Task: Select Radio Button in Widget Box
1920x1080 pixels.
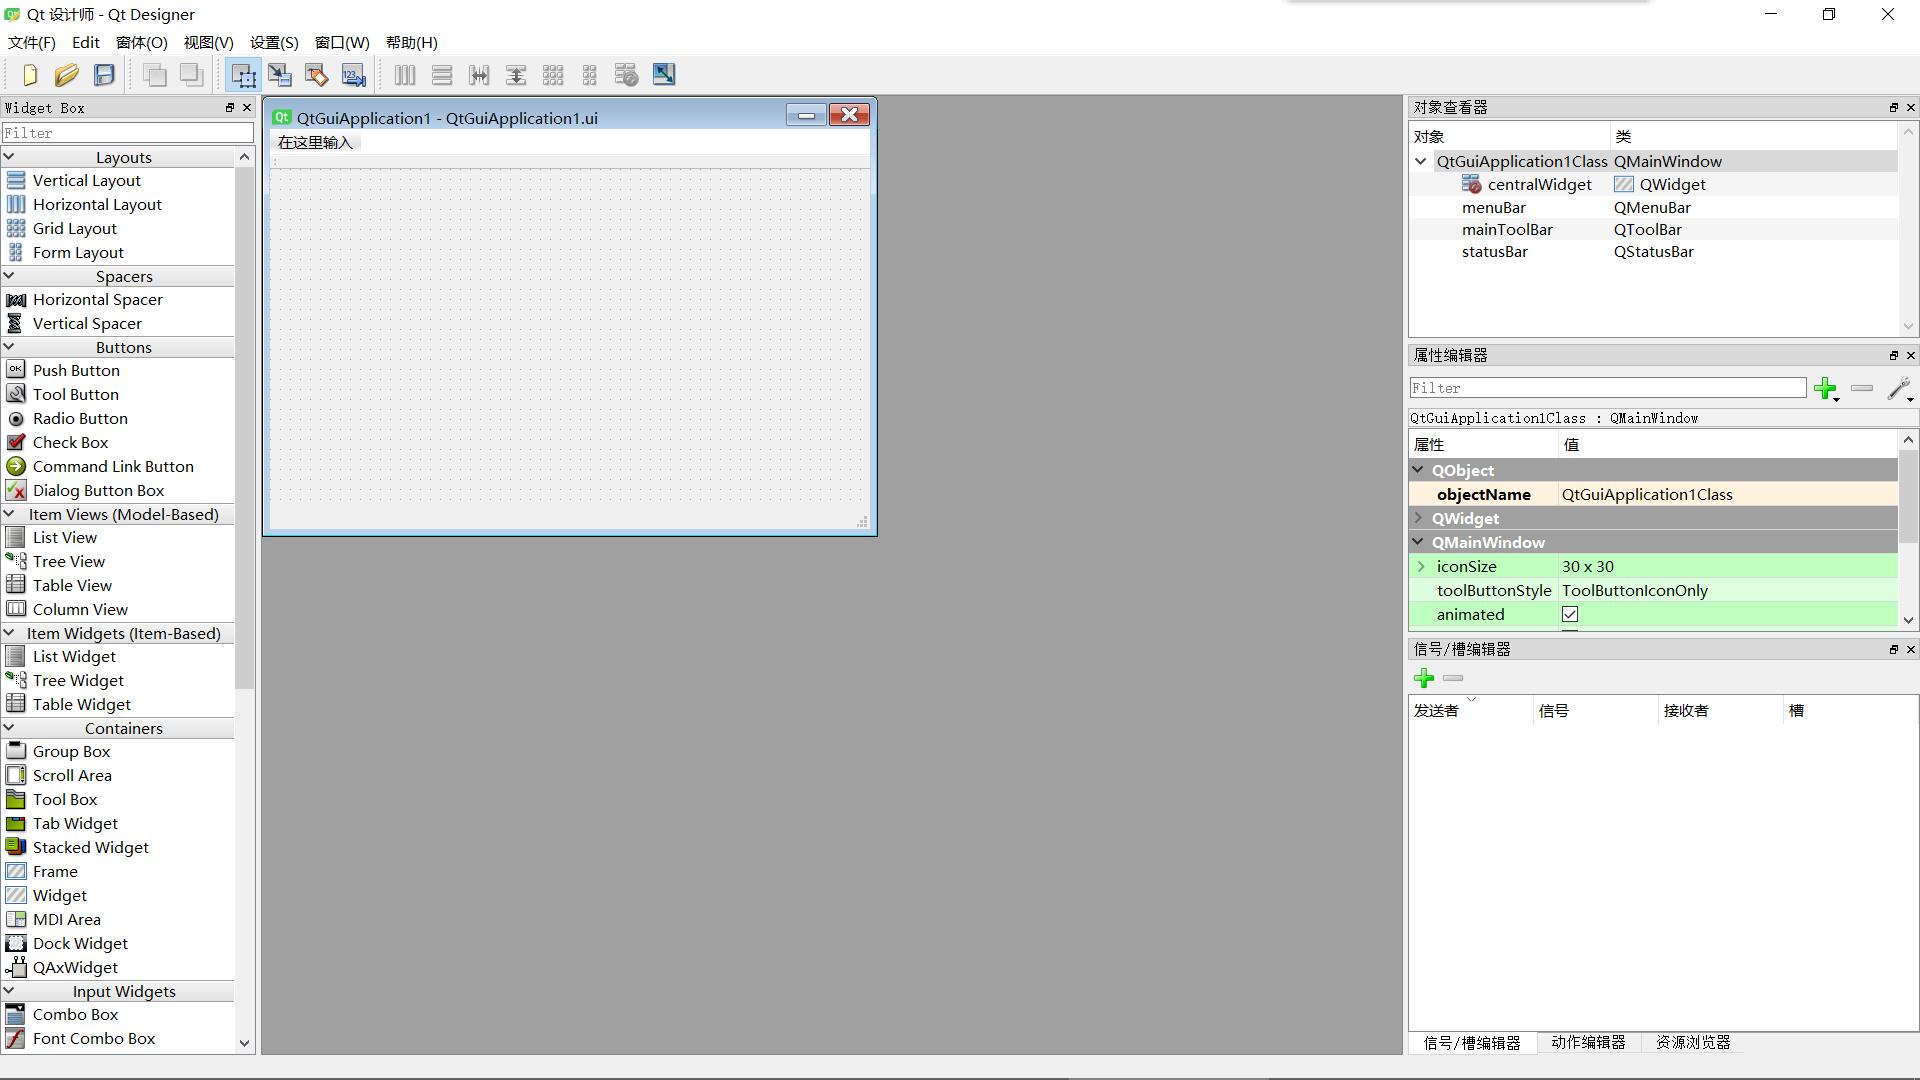Action: 80,419
